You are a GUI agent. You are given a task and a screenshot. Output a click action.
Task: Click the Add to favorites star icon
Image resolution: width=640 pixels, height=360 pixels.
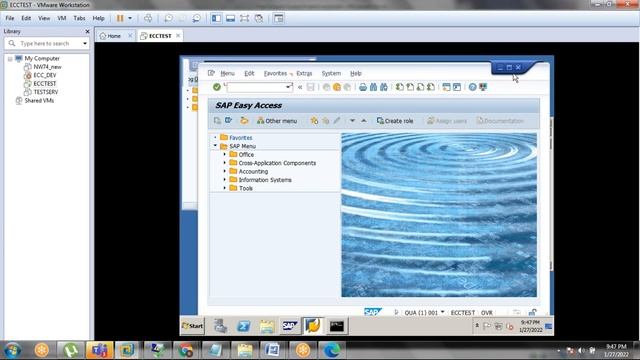tap(314, 121)
